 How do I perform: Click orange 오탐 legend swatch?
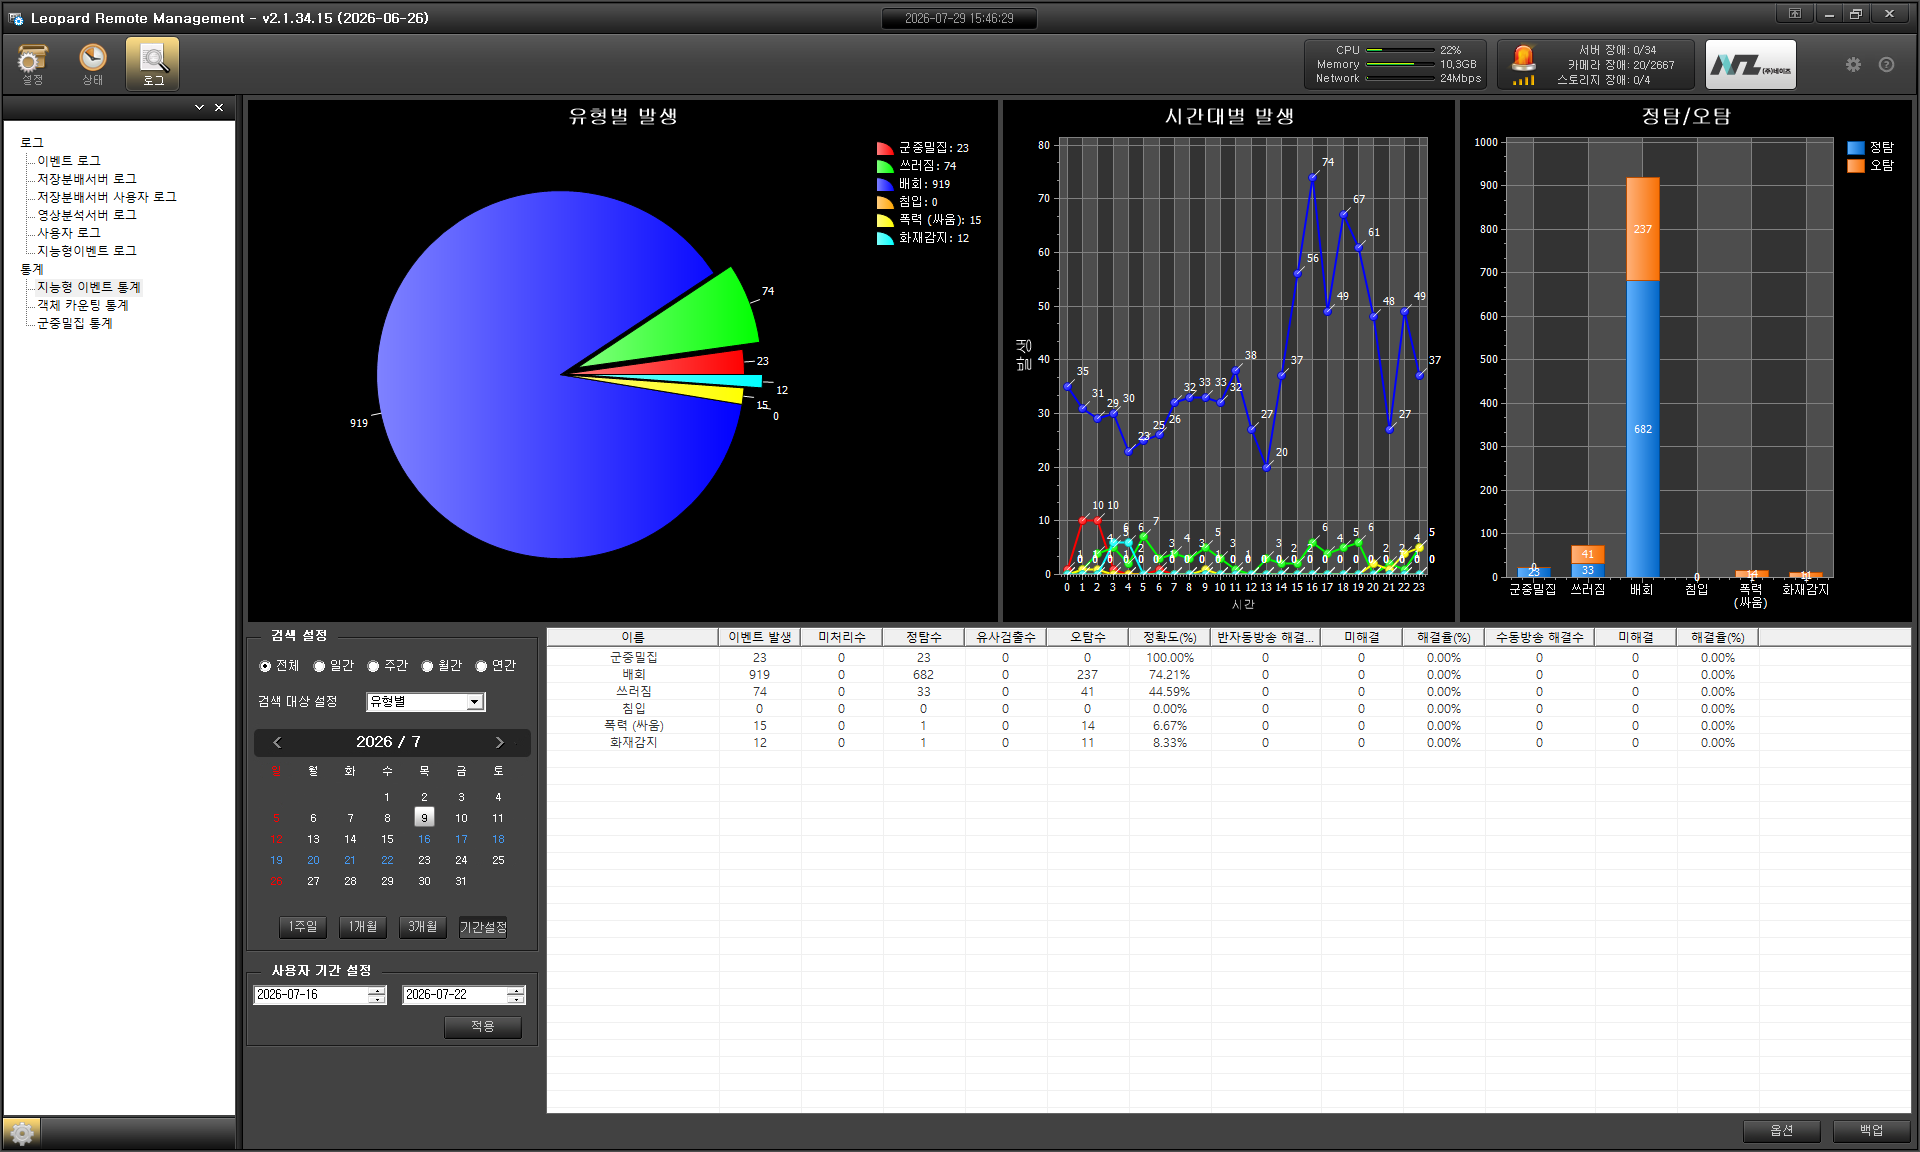click(1856, 166)
